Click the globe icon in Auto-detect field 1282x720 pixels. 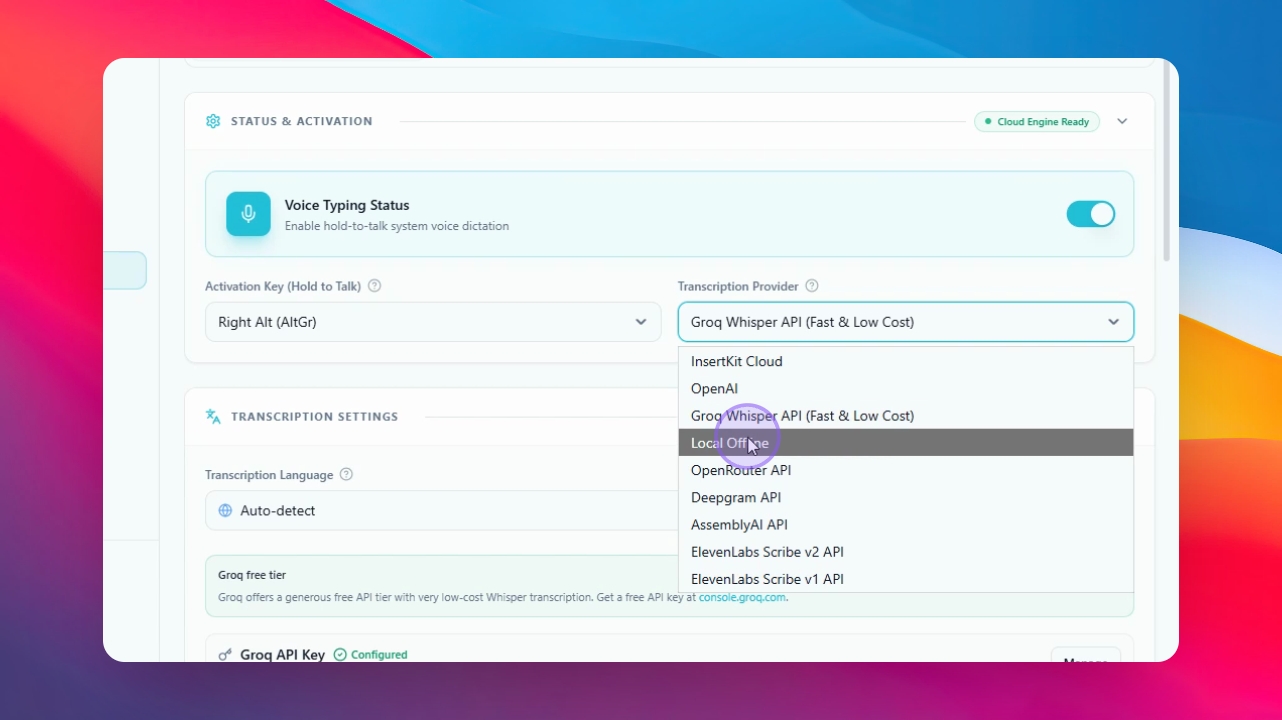point(225,510)
